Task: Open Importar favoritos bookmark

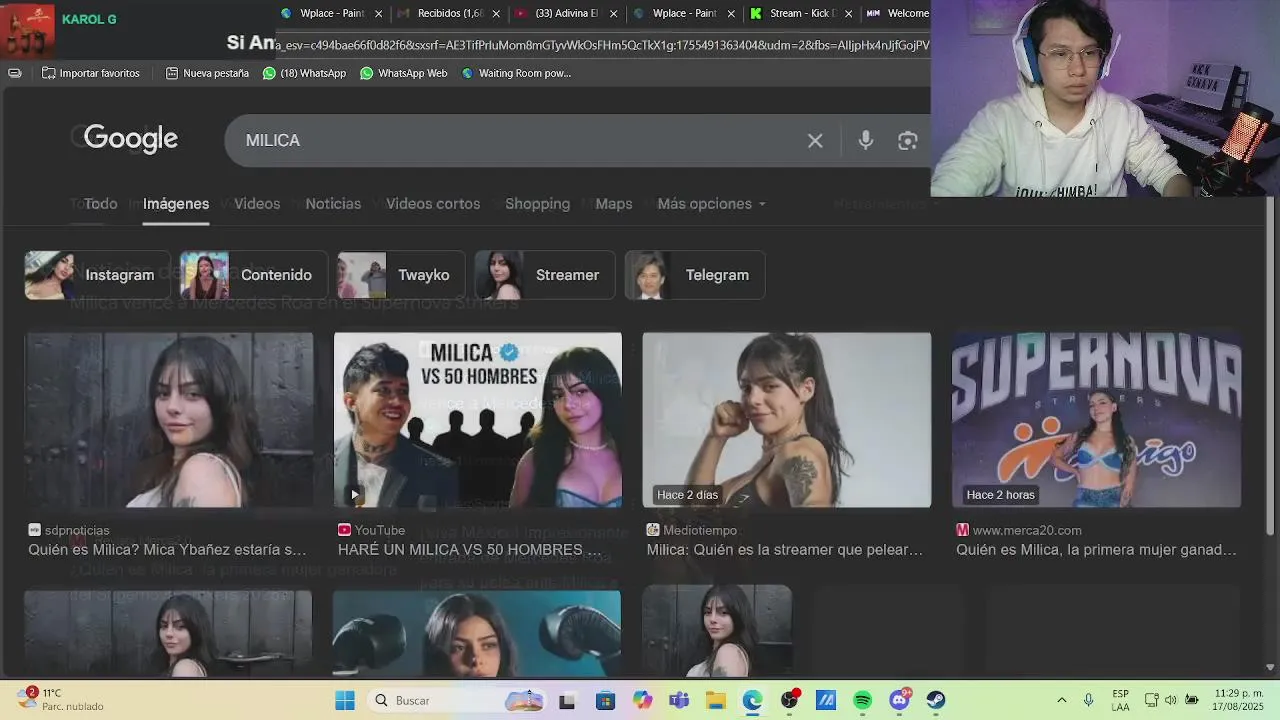Action: click(x=90, y=73)
